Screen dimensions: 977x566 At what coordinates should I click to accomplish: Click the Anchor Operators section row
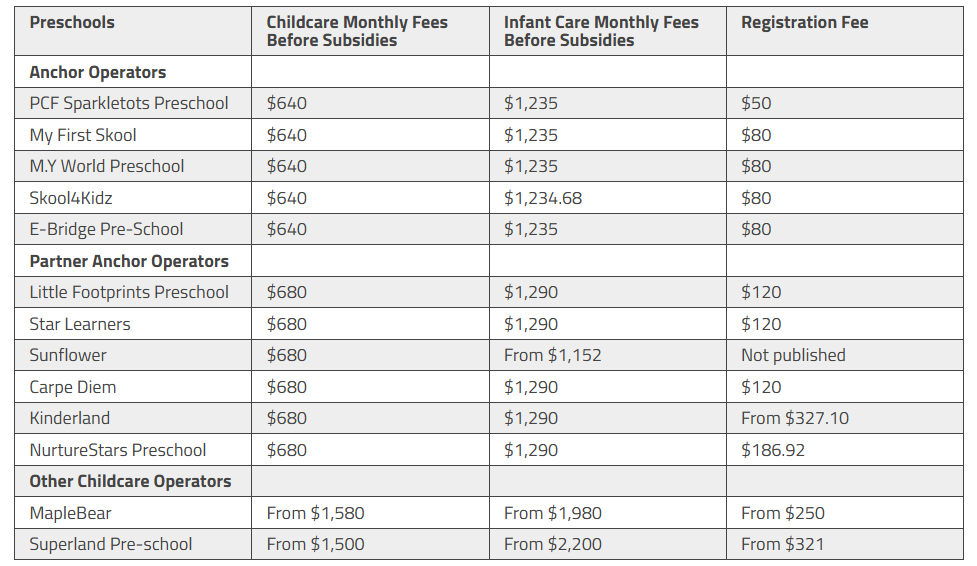point(489,72)
